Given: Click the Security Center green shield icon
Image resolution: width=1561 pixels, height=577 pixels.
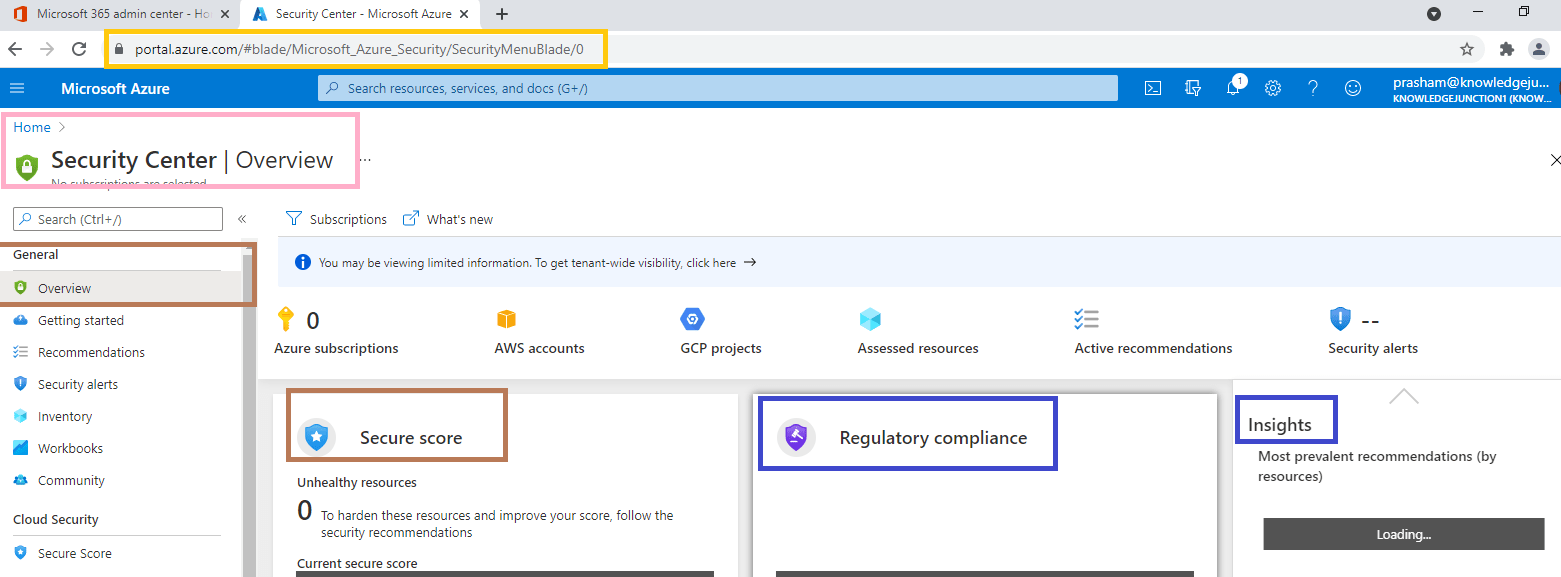Looking at the screenshot, I should pyautogui.click(x=27, y=166).
